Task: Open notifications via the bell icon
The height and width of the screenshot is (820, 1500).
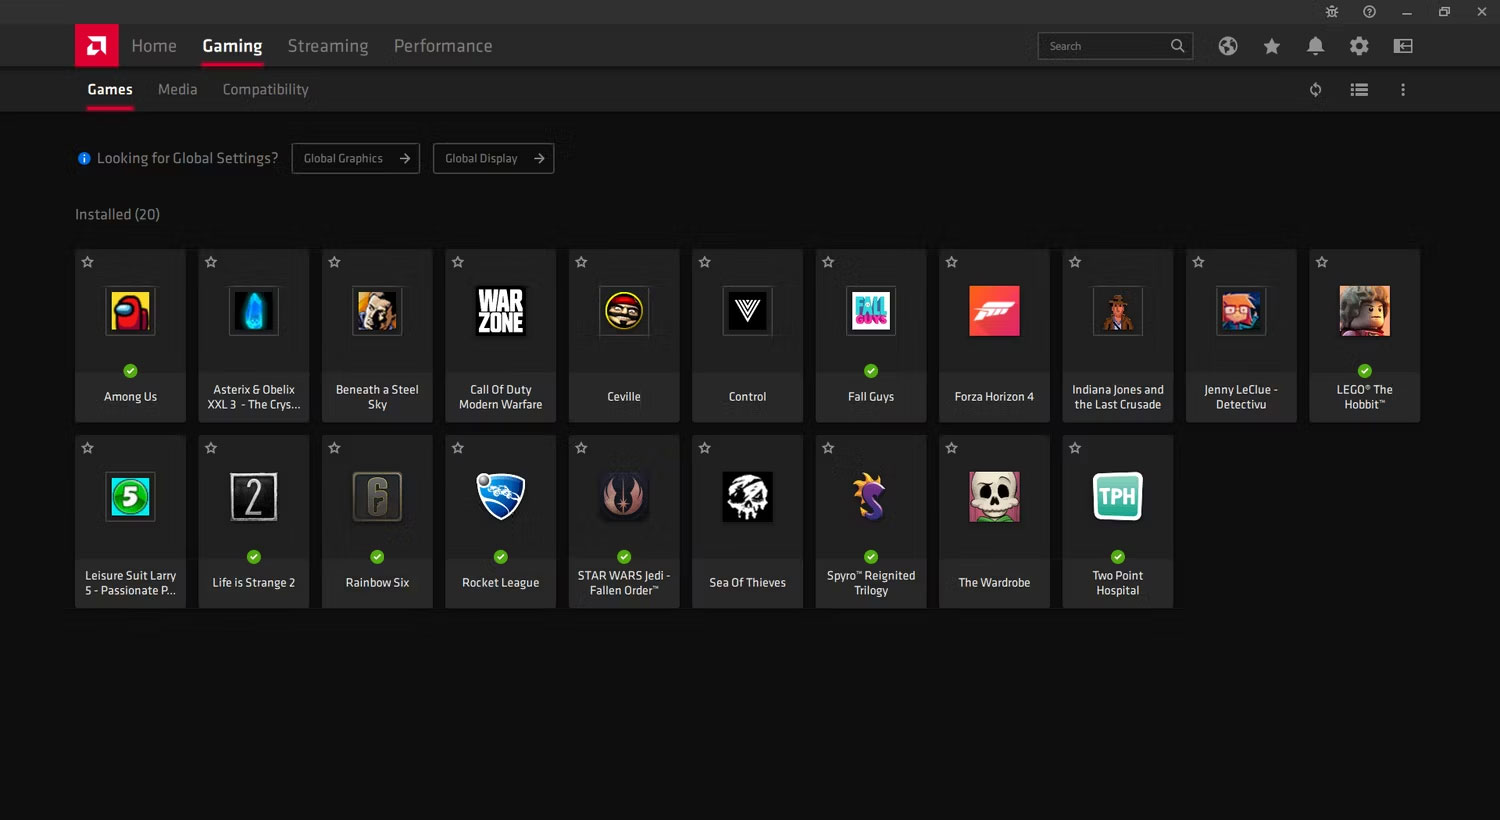Action: click(1315, 46)
